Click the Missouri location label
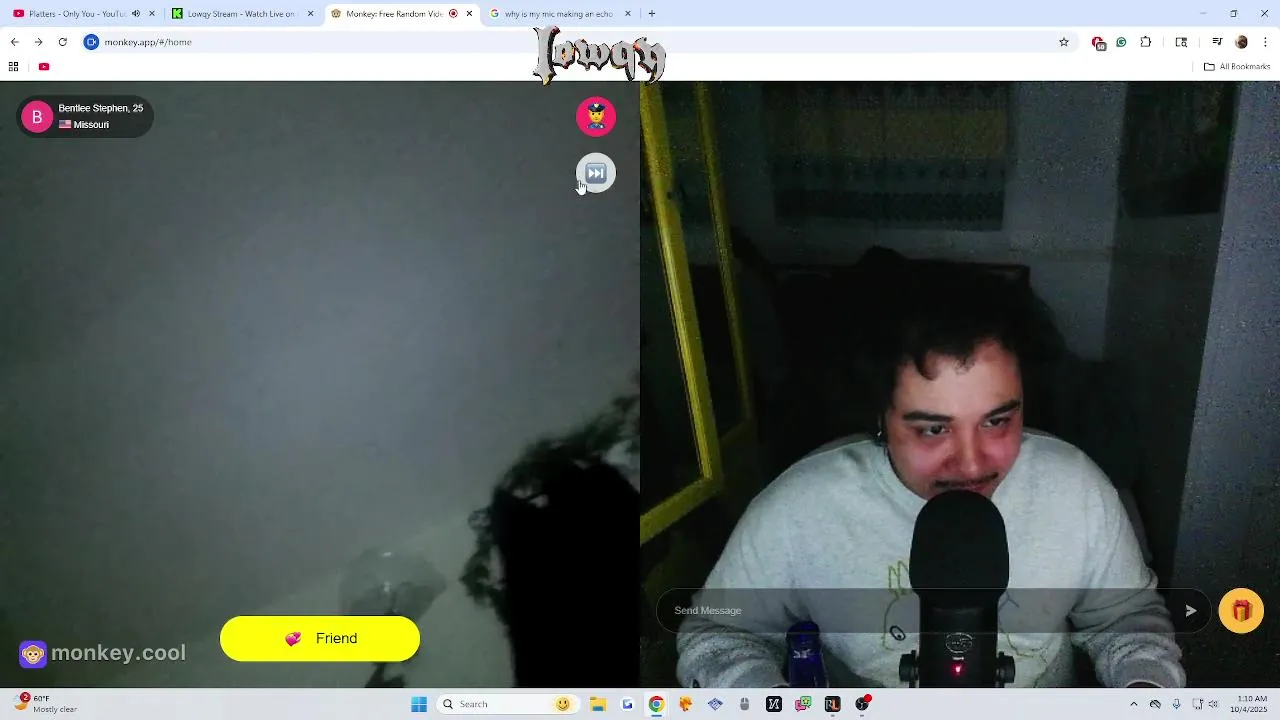Viewport: 1280px width, 720px height. [91, 125]
